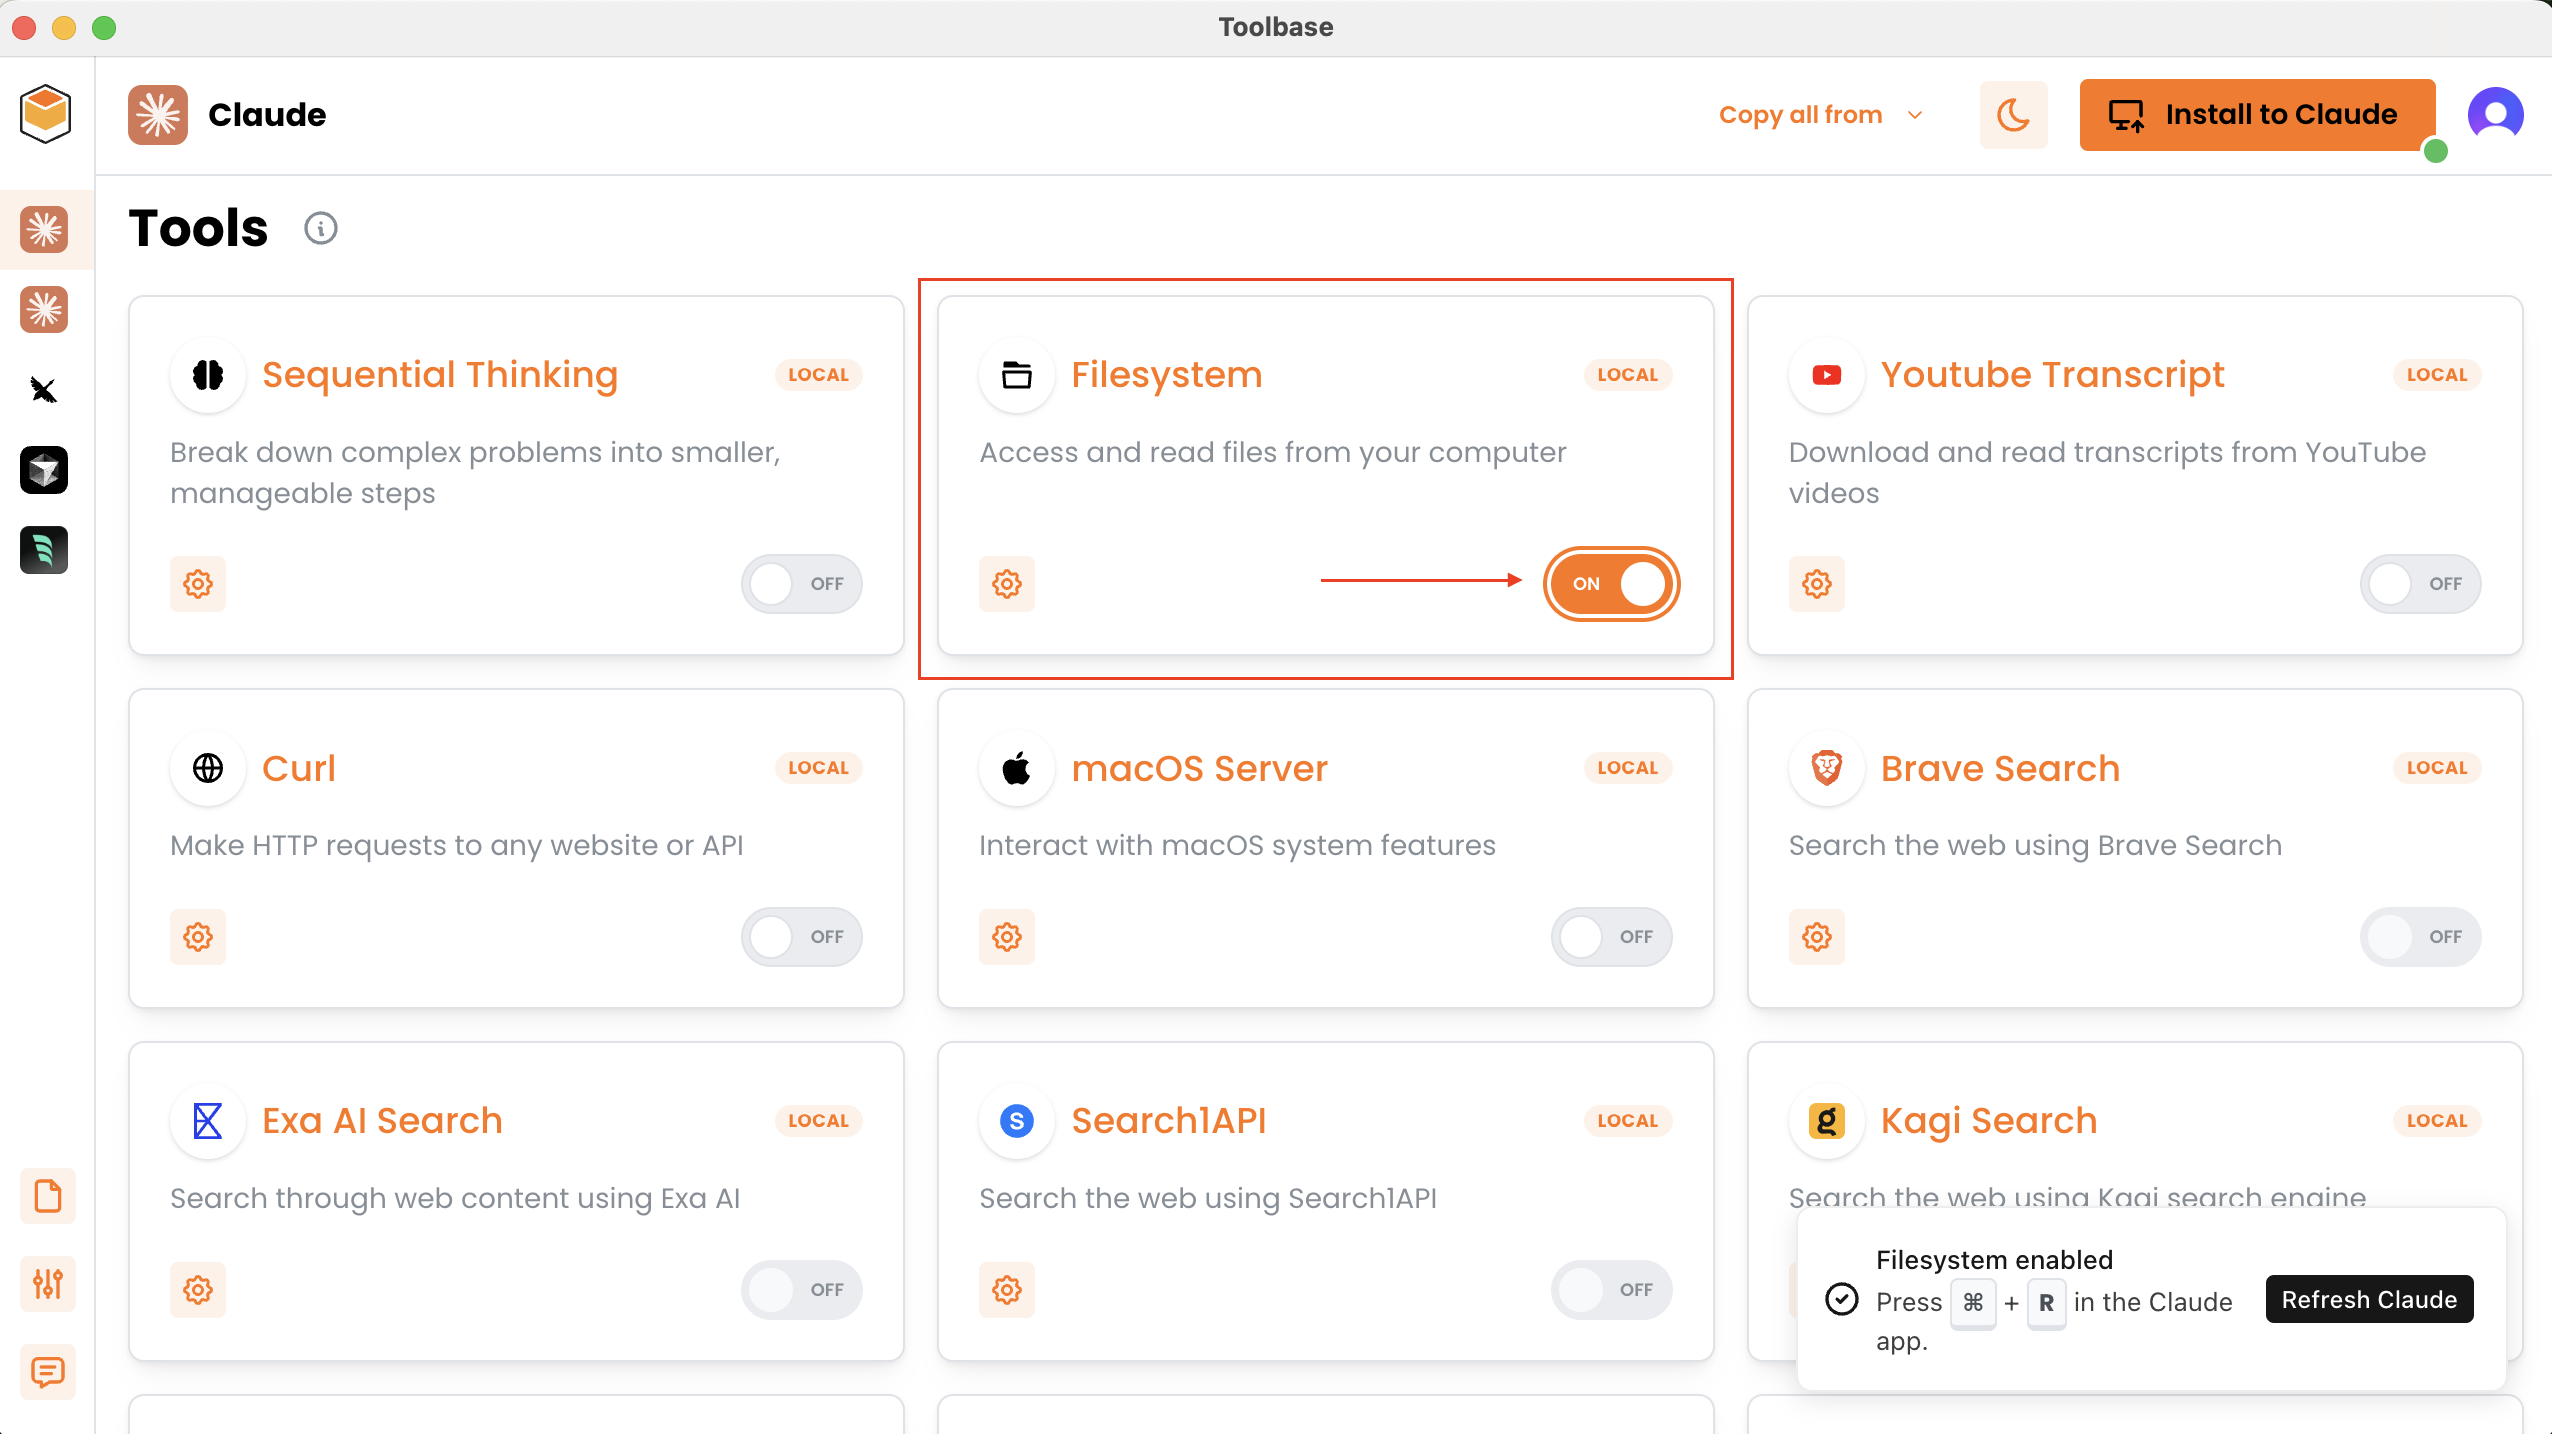Open the document page in sidebar
The image size is (2552, 1434).
47,1196
